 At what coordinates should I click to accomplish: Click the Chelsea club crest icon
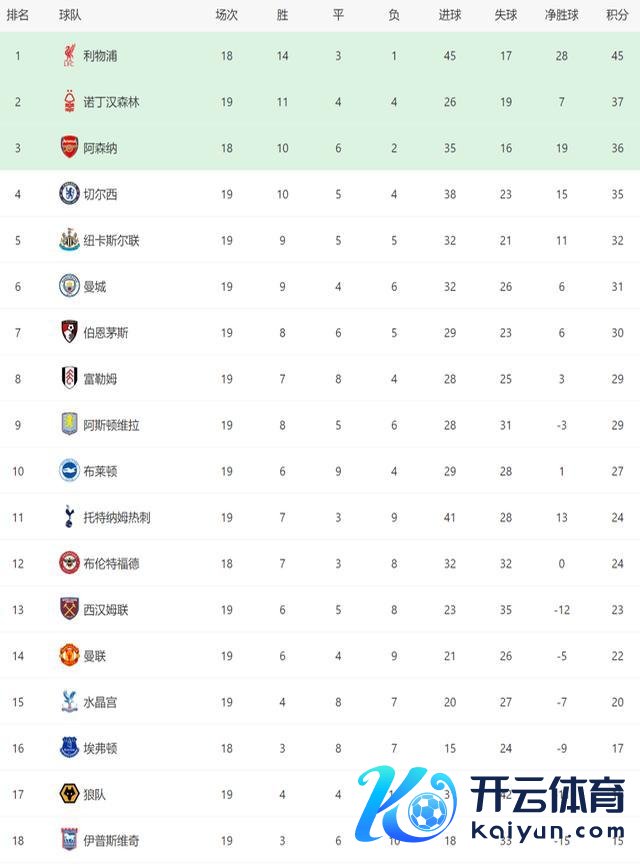[x=69, y=194]
